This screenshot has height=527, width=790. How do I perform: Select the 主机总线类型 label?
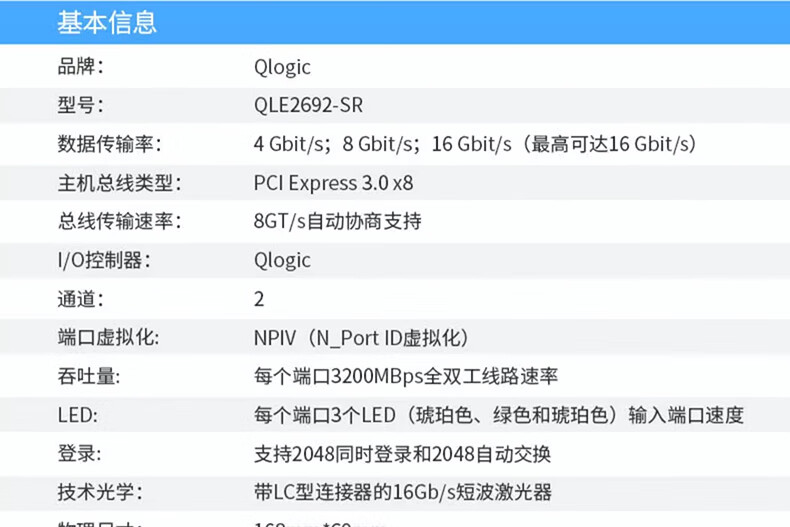(120, 183)
